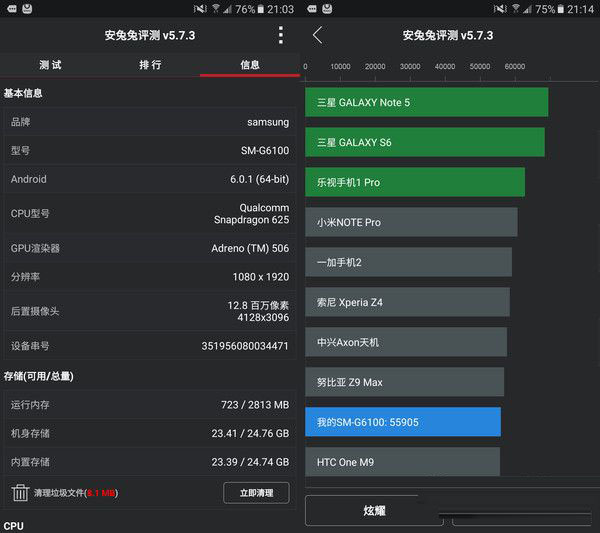Tap the second notification icon in right status bar

coord(327,8)
